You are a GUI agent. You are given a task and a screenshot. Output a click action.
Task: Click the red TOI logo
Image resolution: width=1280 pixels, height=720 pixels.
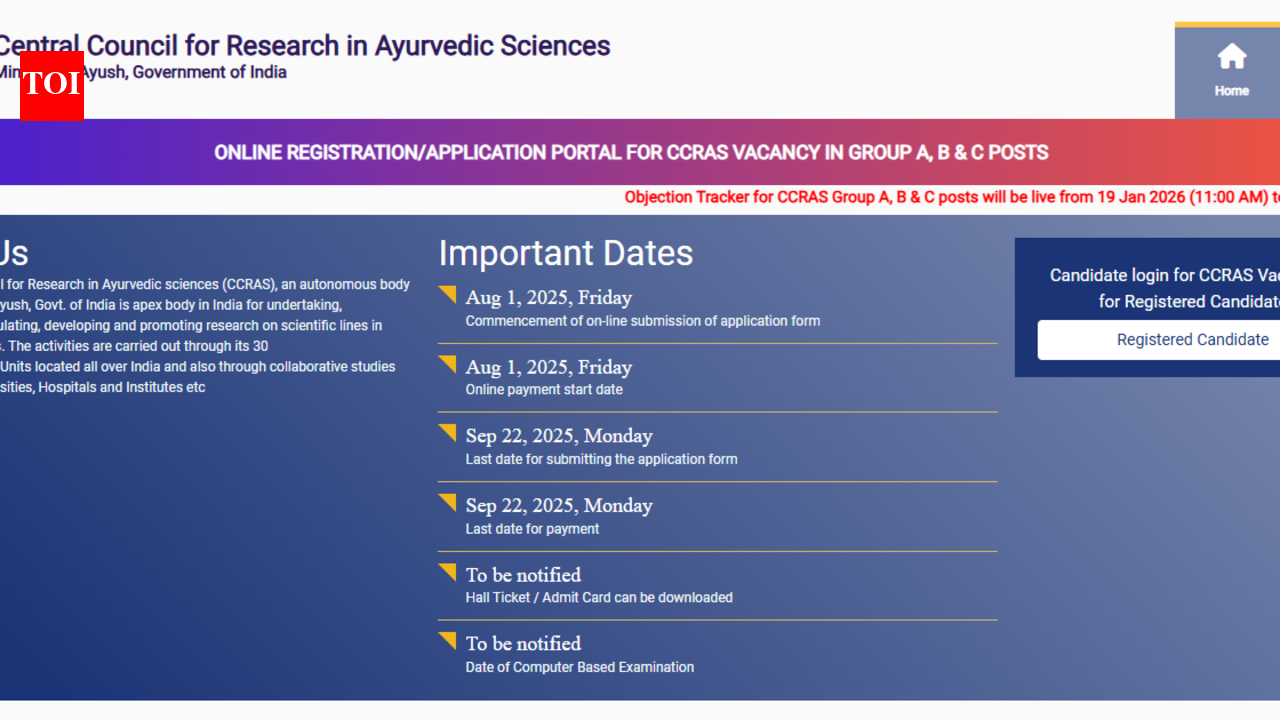[x=51, y=86]
